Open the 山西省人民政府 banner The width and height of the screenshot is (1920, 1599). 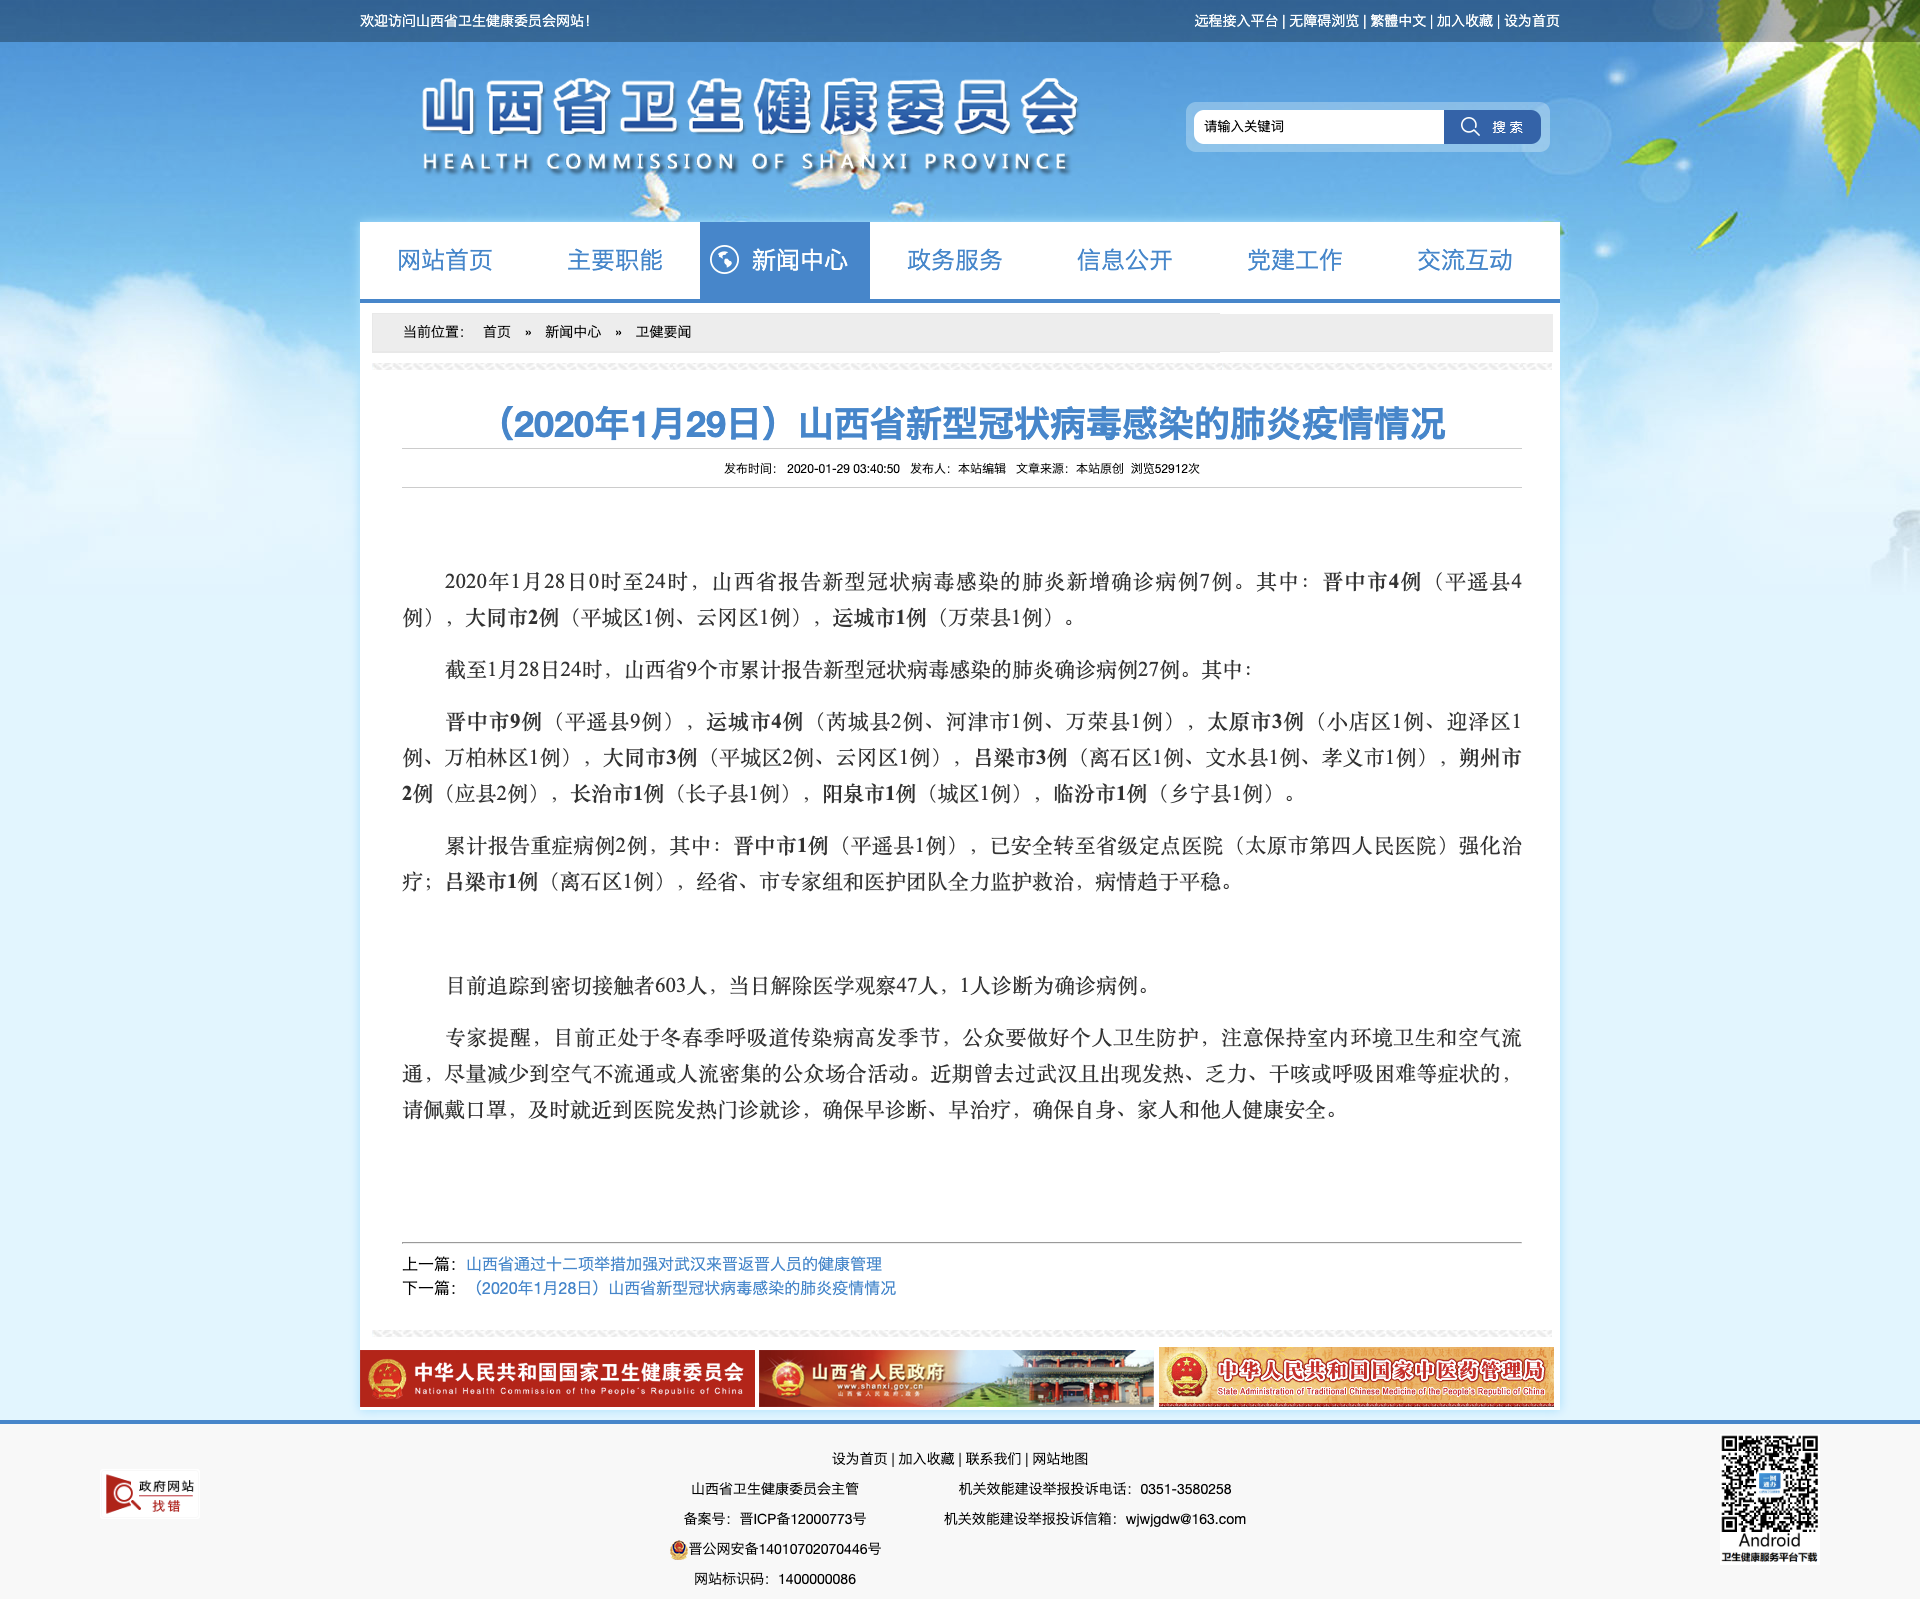[x=956, y=1378]
